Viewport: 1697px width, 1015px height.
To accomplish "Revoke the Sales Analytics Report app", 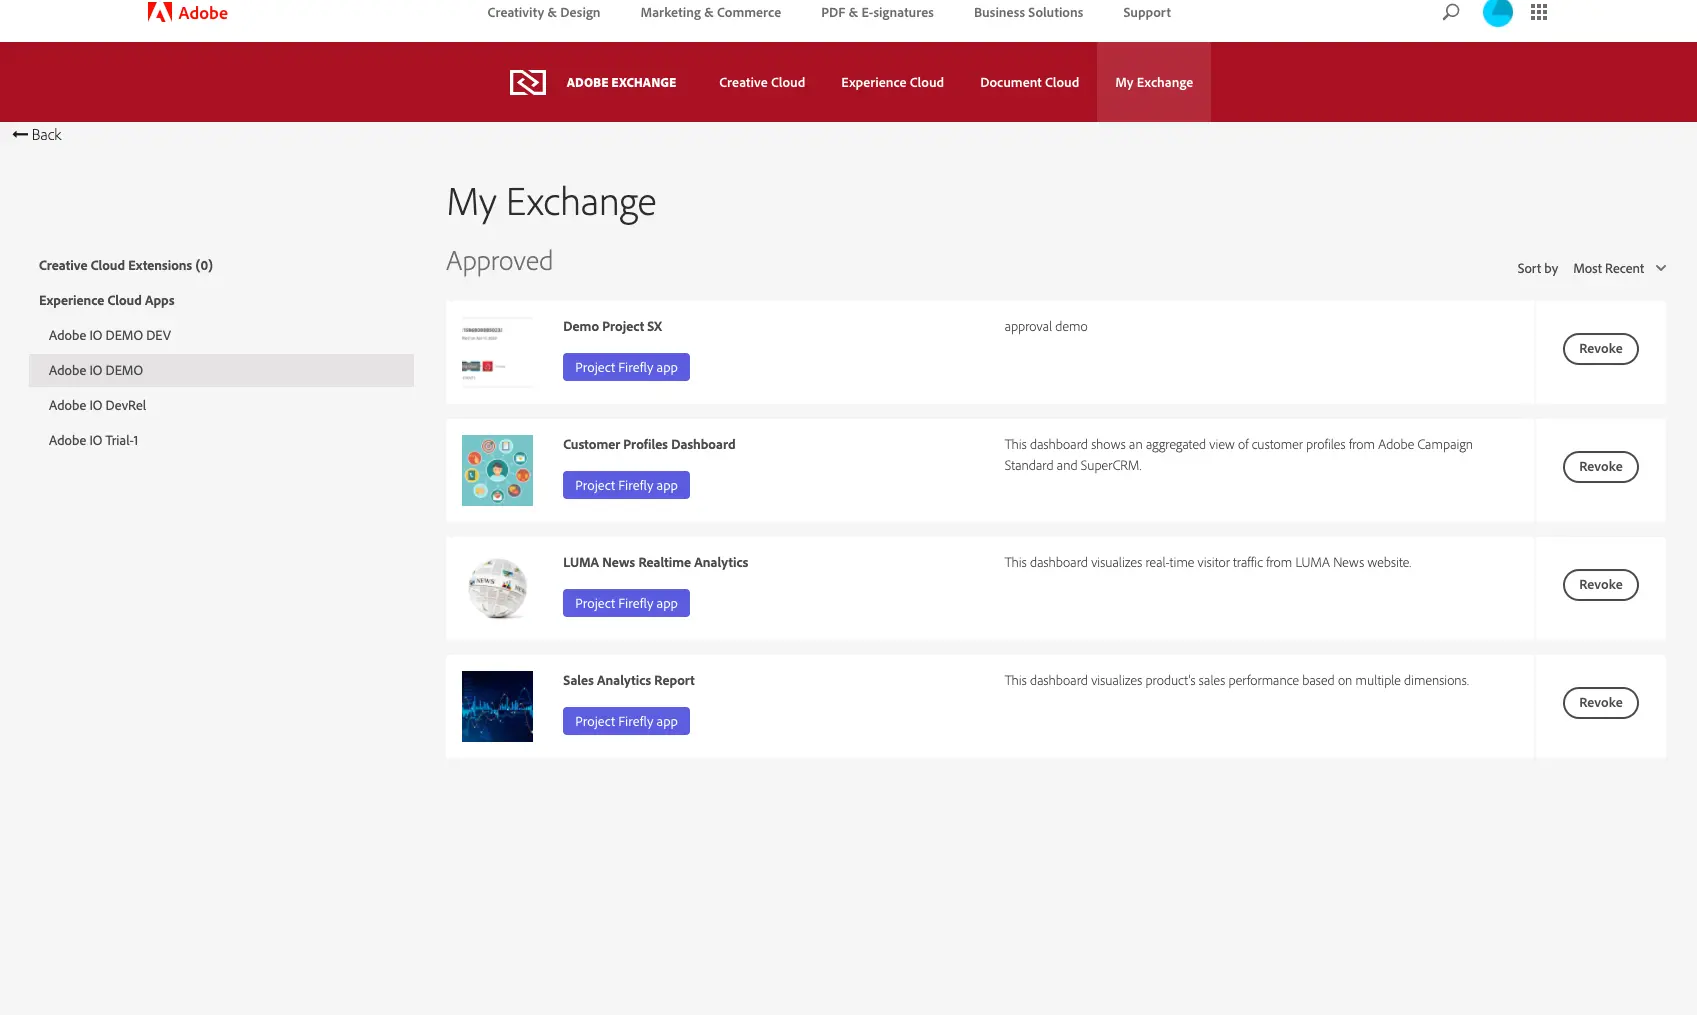I will [1600, 703].
